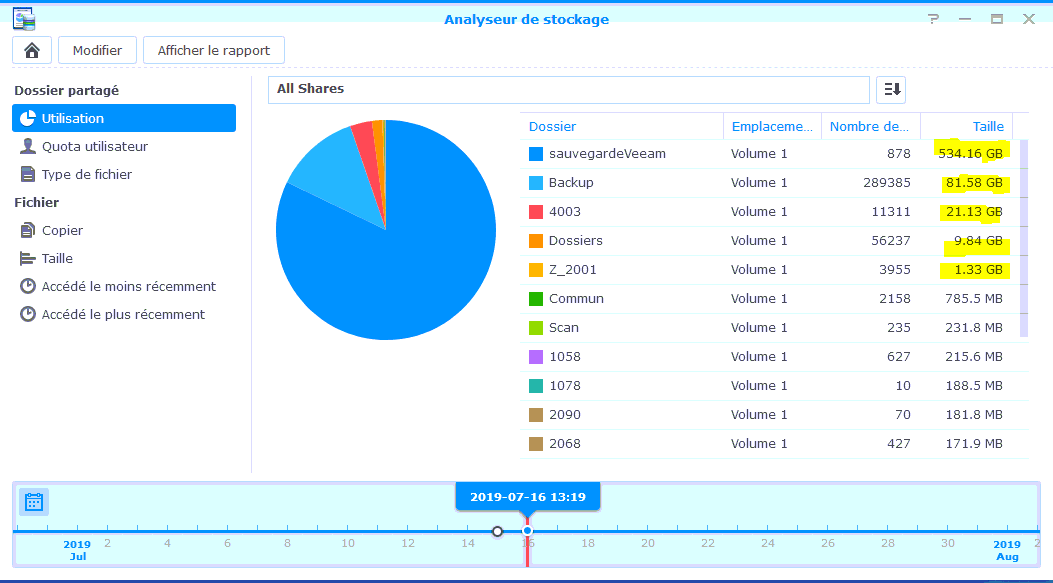Select the 1078 folder name

coord(565,386)
